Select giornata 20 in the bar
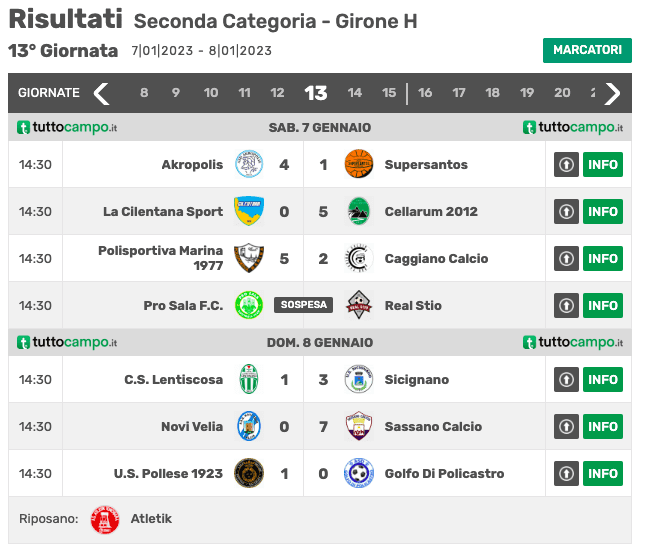 562,93
